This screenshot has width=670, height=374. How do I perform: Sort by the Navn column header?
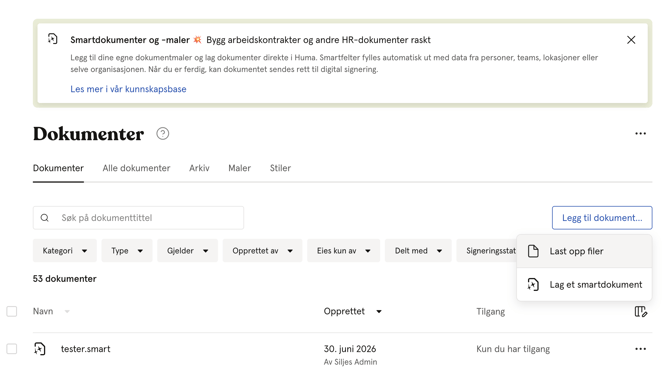click(x=51, y=311)
